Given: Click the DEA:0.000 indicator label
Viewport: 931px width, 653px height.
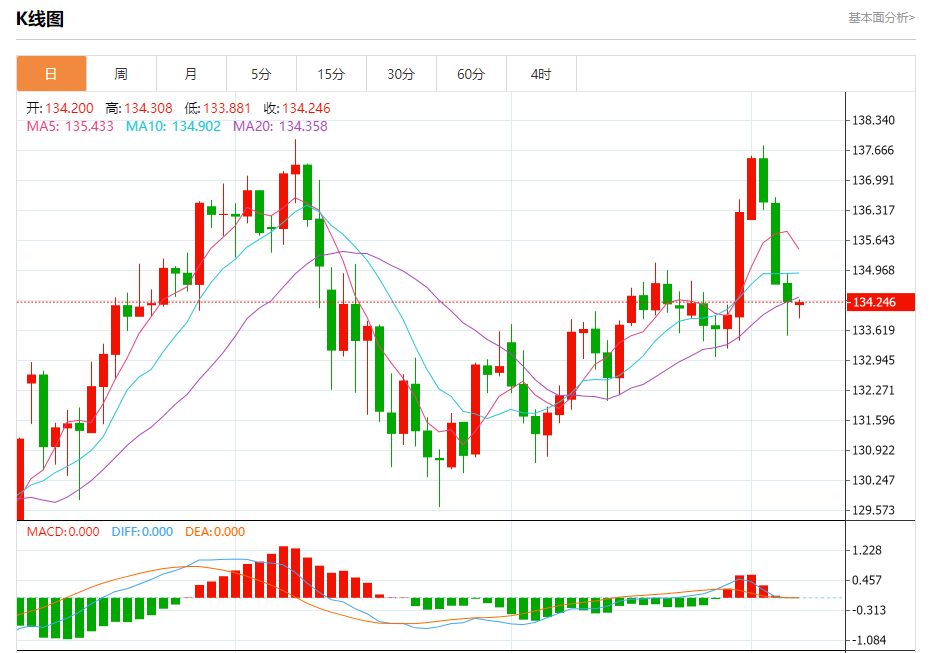Looking at the screenshot, I should (215, 532).
